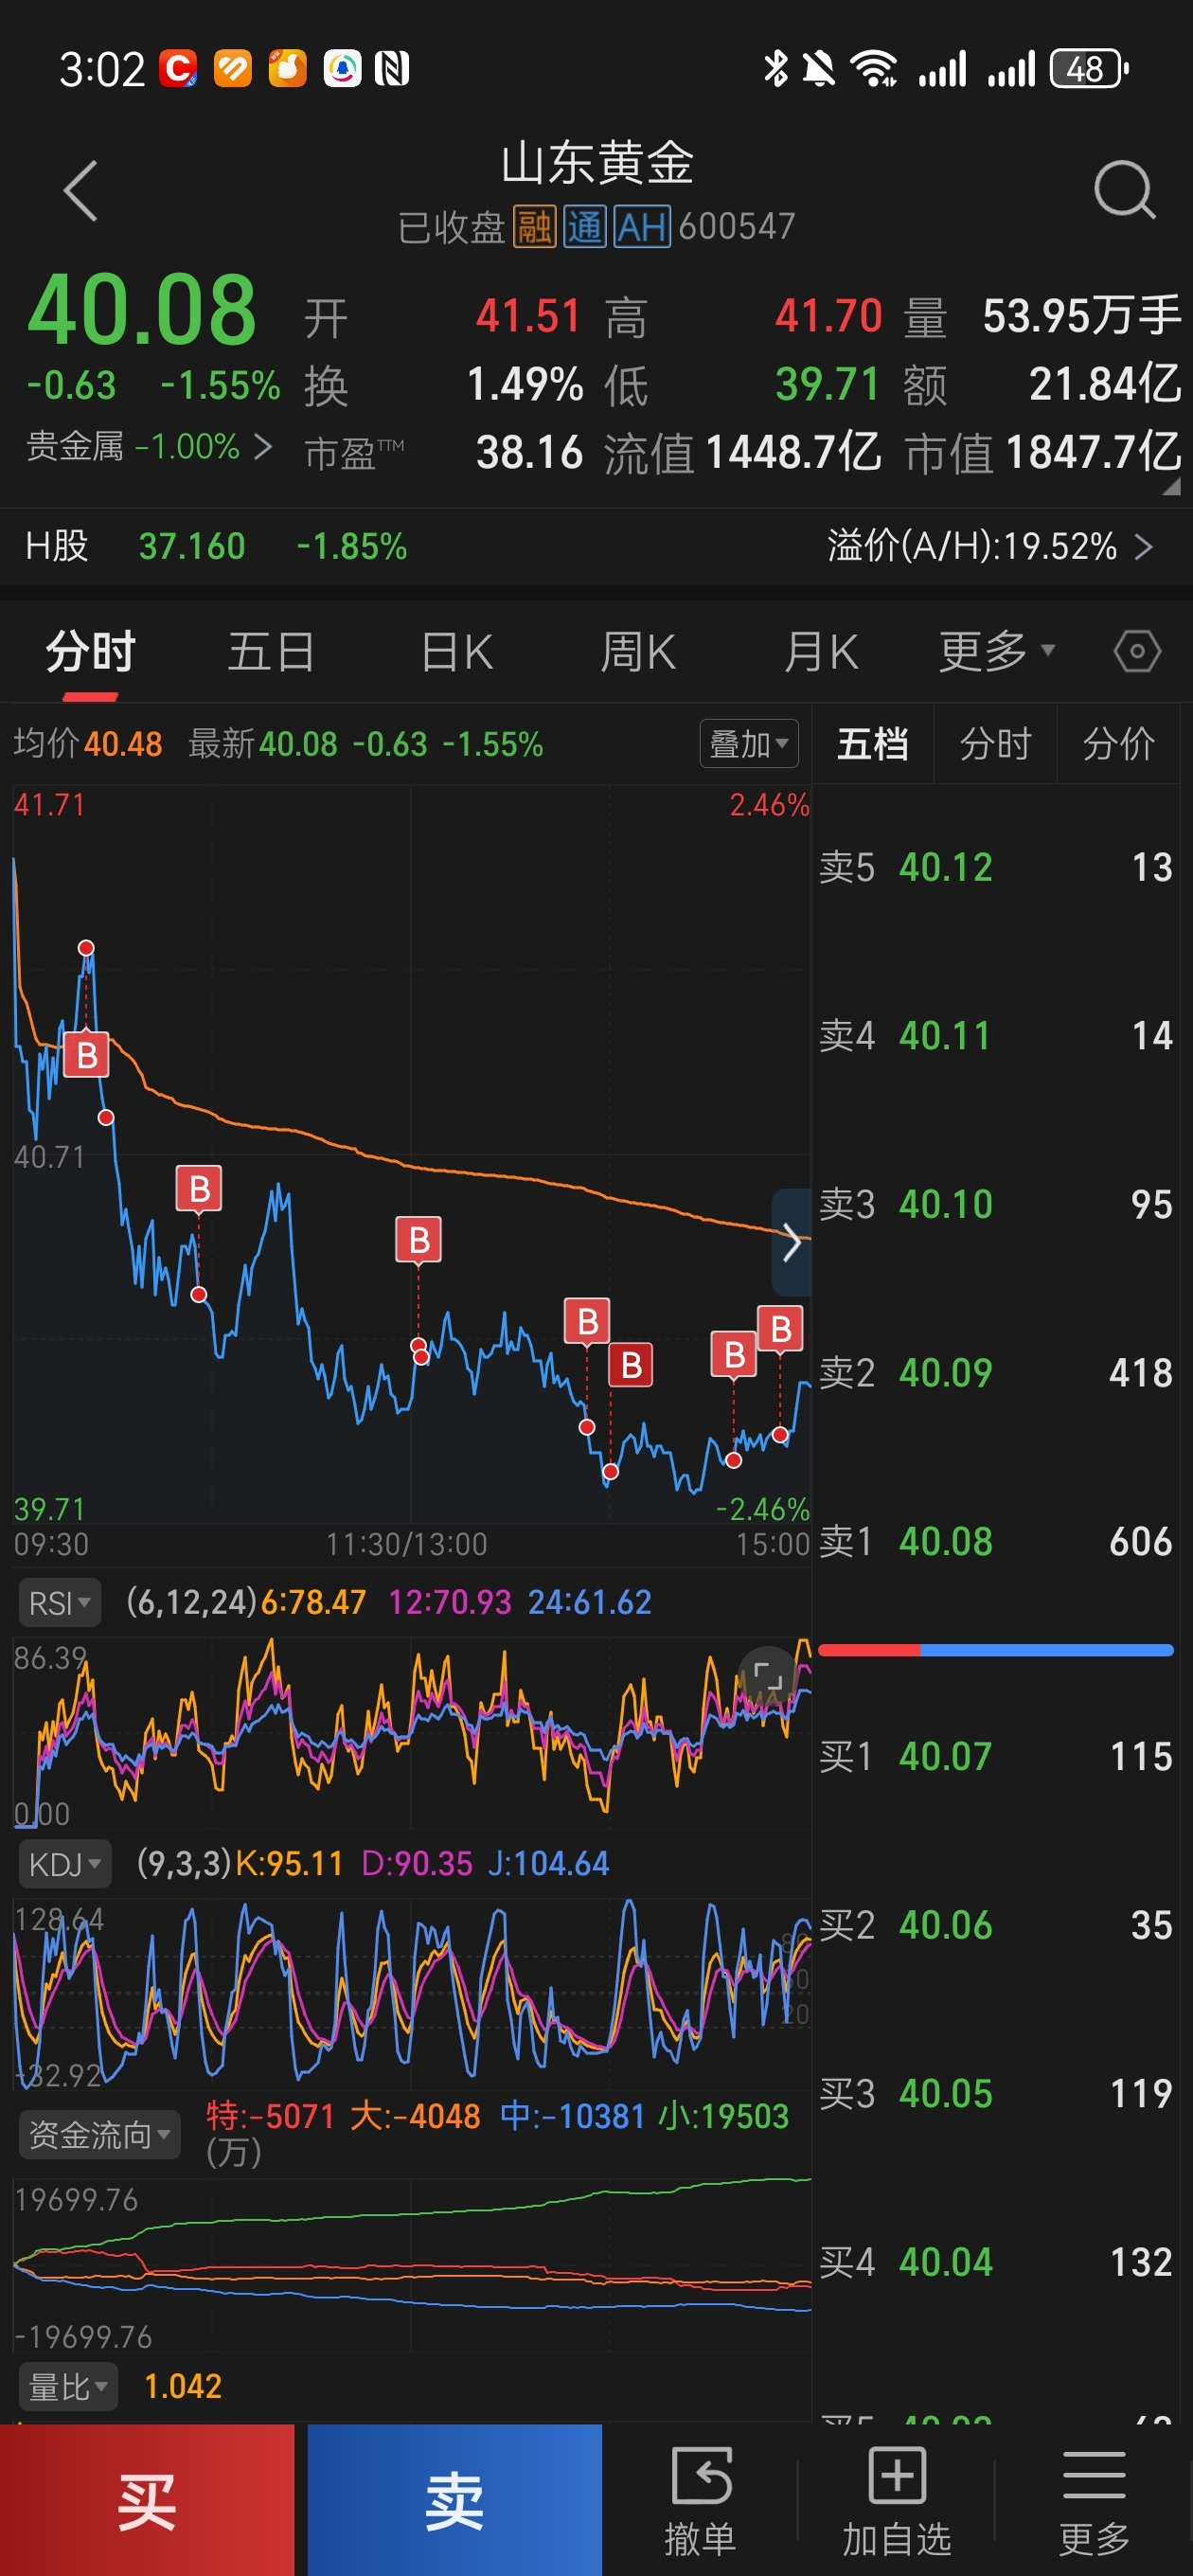Expand fullscreen chart icon on RSI panel
Screen dimensions: 1193x2576
pos(767,1675)
